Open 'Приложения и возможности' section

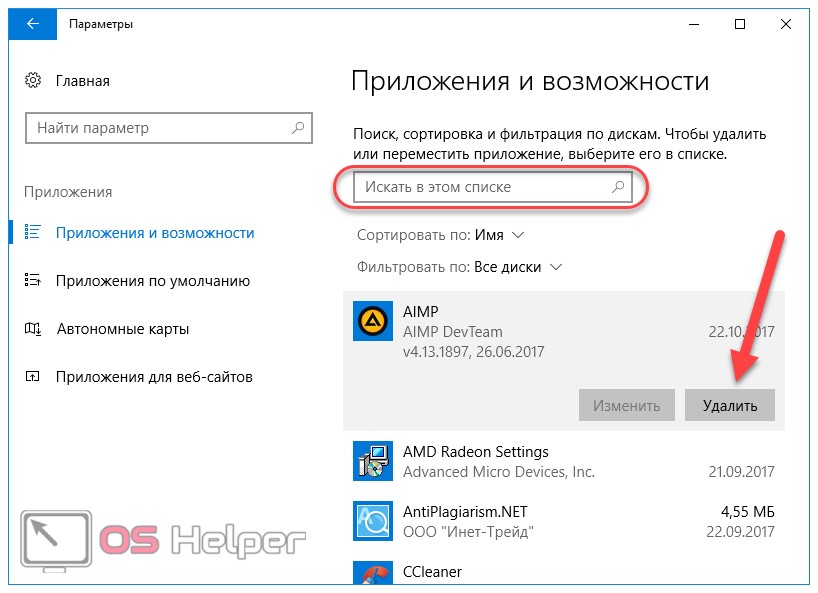[x=155, y=233]
